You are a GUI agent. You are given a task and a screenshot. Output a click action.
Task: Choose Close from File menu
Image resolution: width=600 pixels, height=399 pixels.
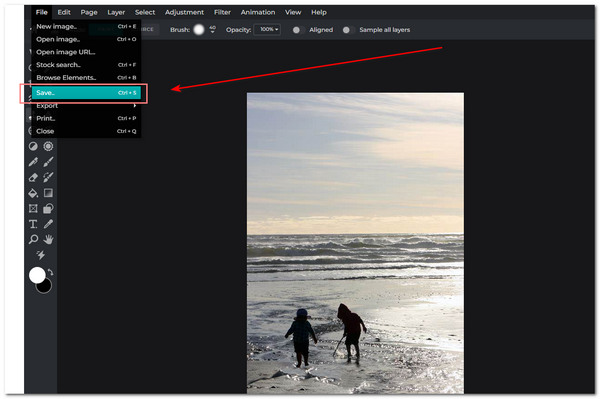click(86, 131)
